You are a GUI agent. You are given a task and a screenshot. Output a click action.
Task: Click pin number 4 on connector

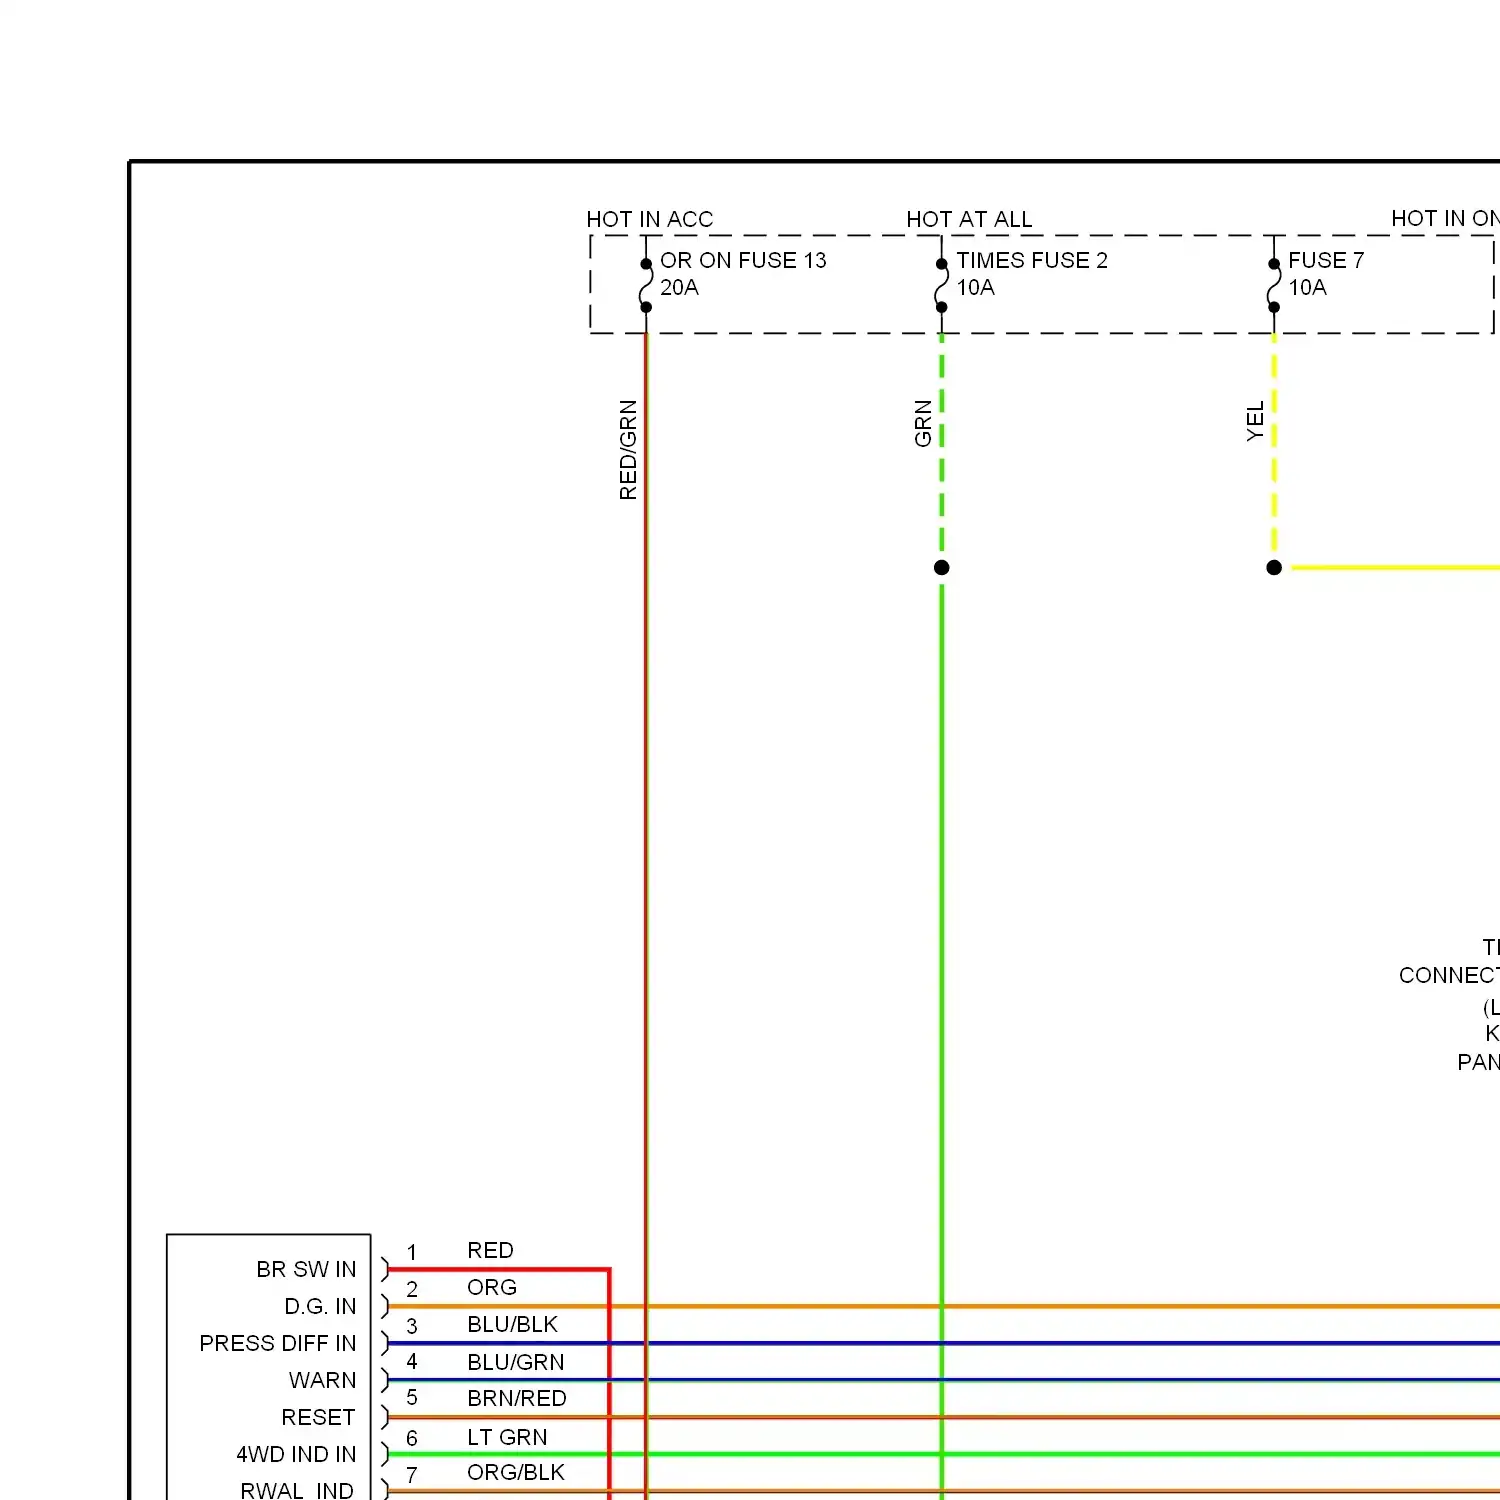tap(411, 1362)
